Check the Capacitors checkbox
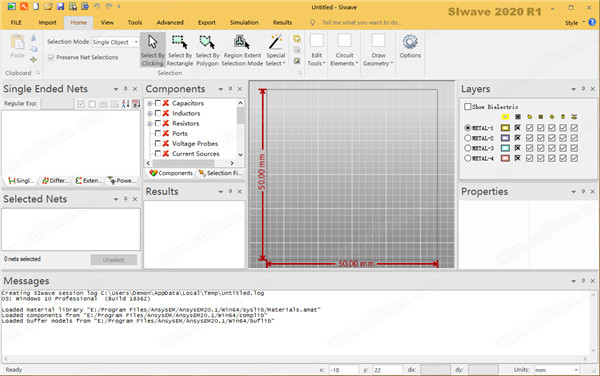Image resolution: width=600 pixels, height=376 pixels. (158, 103)
